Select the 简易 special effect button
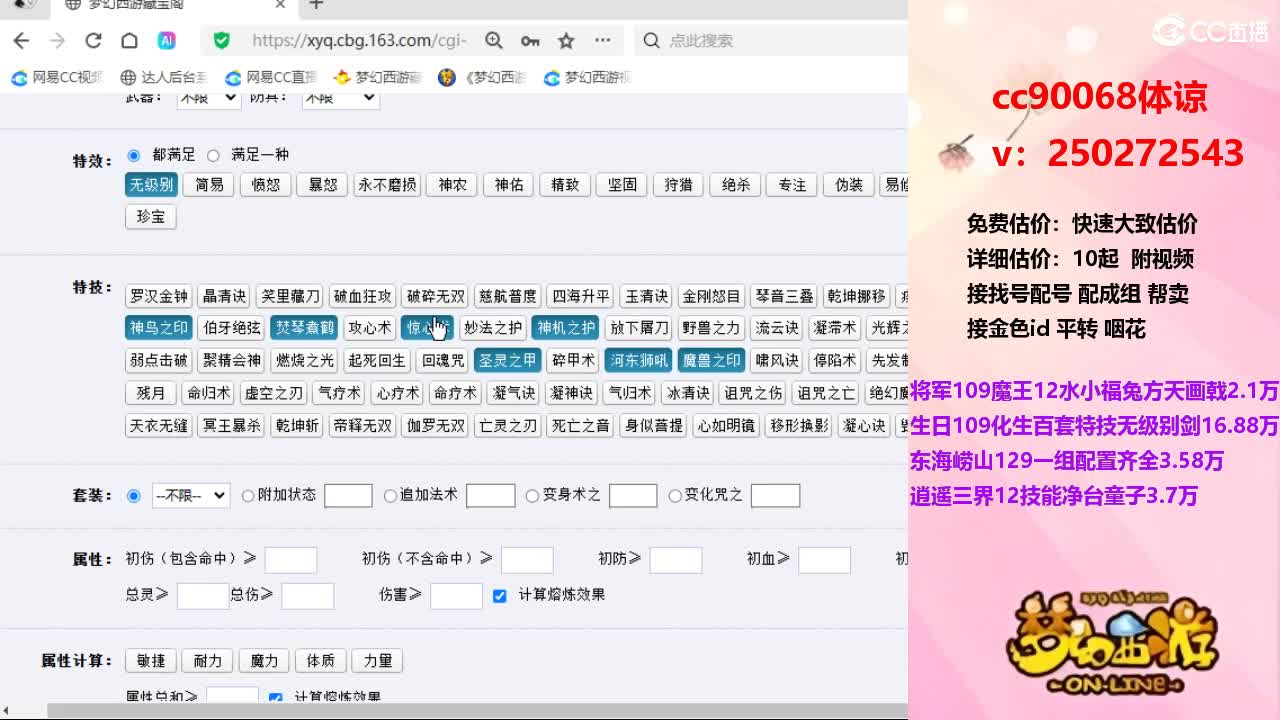 tap(210, 185)
